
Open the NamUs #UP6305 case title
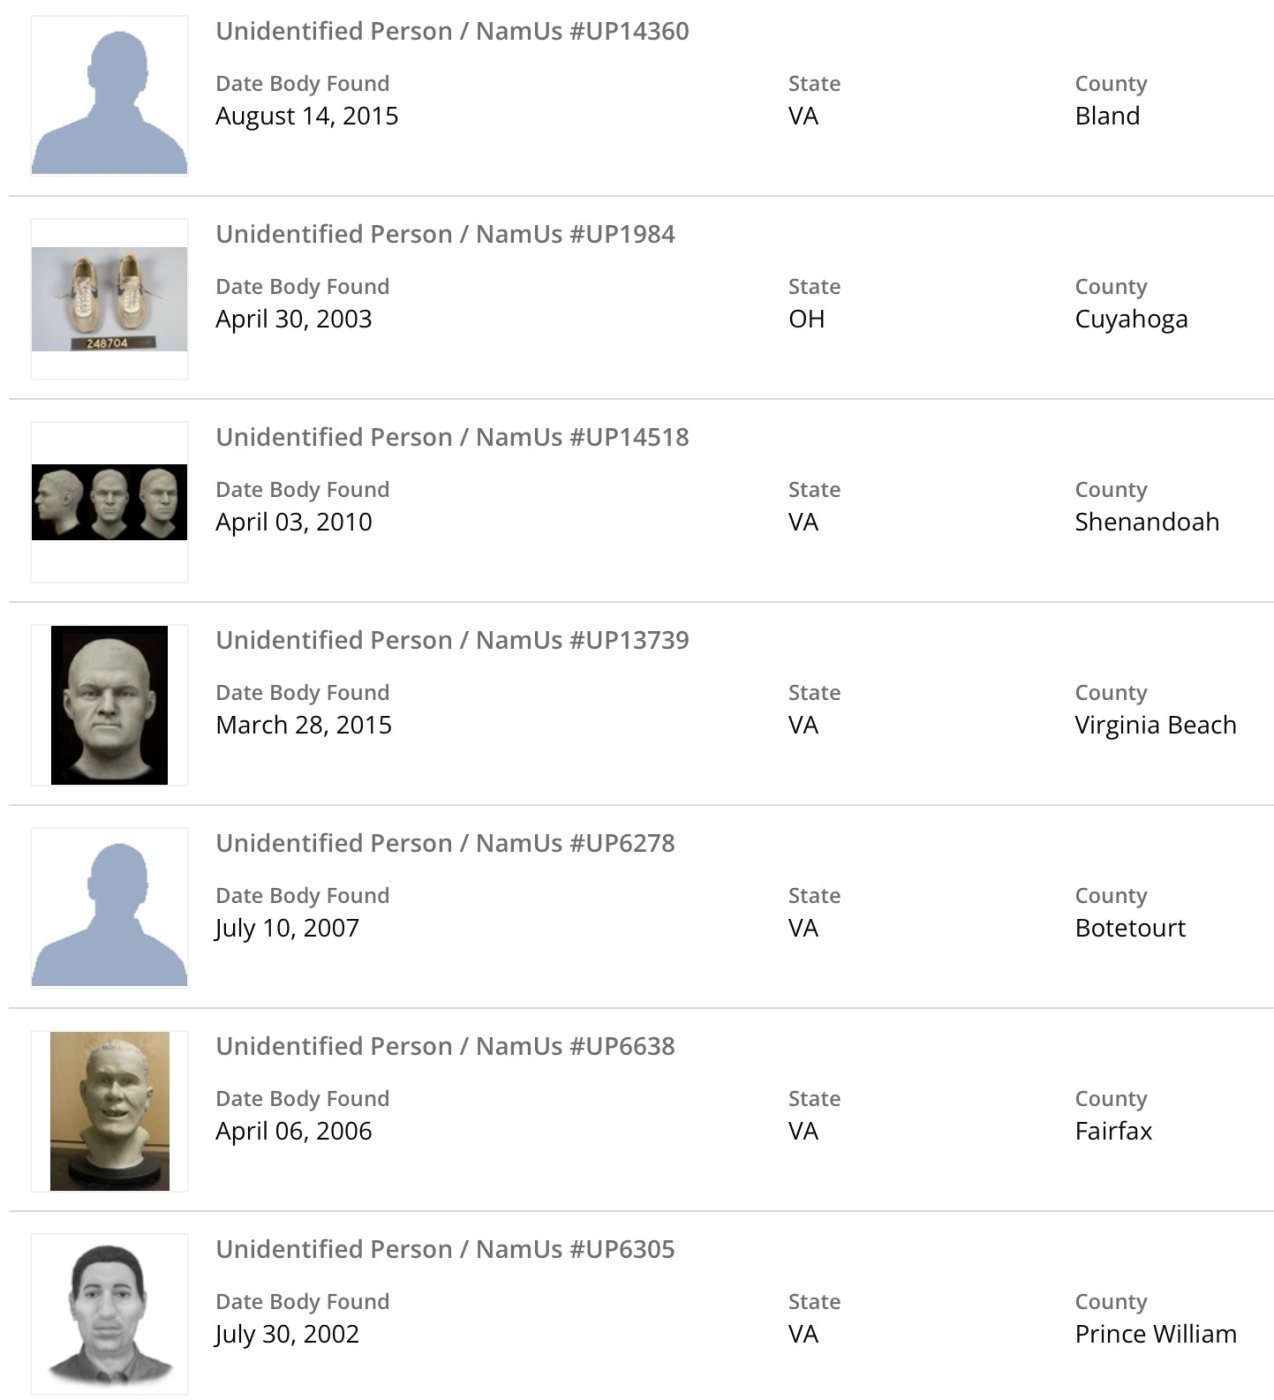click(445, 1249)
